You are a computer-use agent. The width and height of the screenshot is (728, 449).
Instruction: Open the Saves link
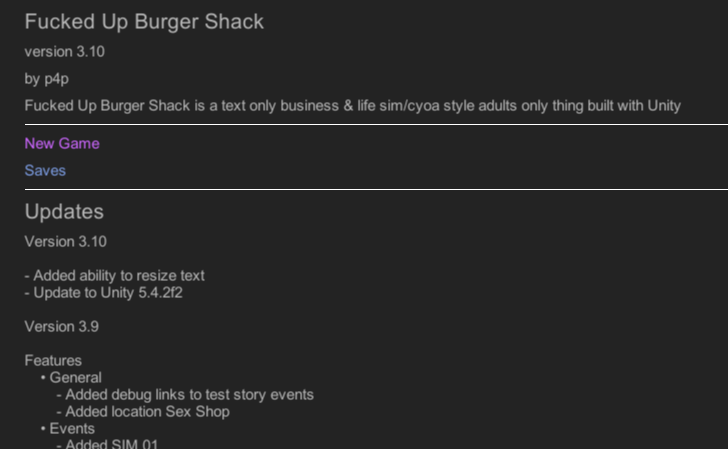tap(45, 170)
